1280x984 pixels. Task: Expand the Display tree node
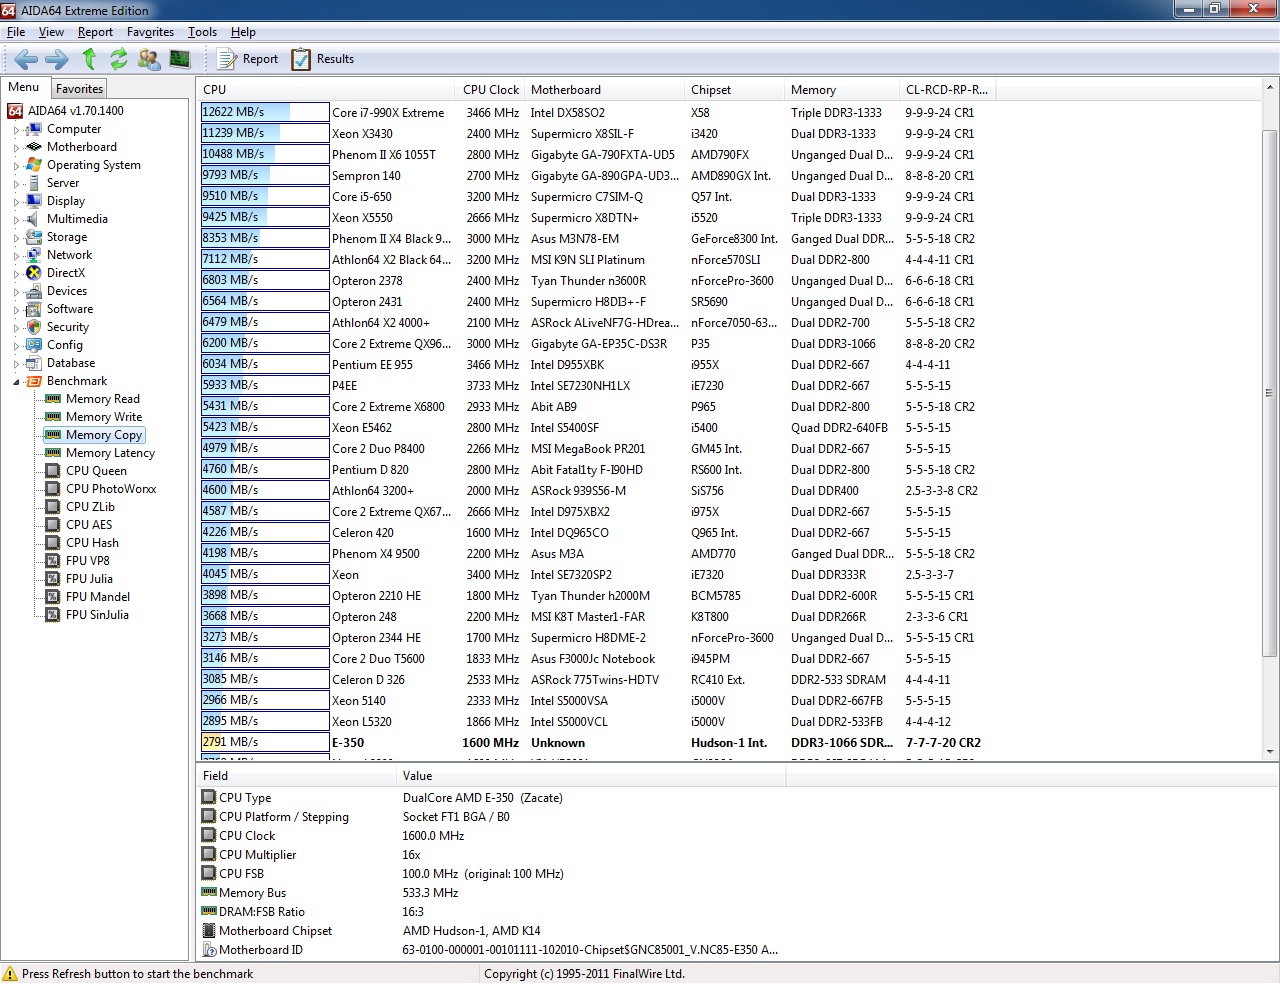pyautogui.click(x=16, y=202)
